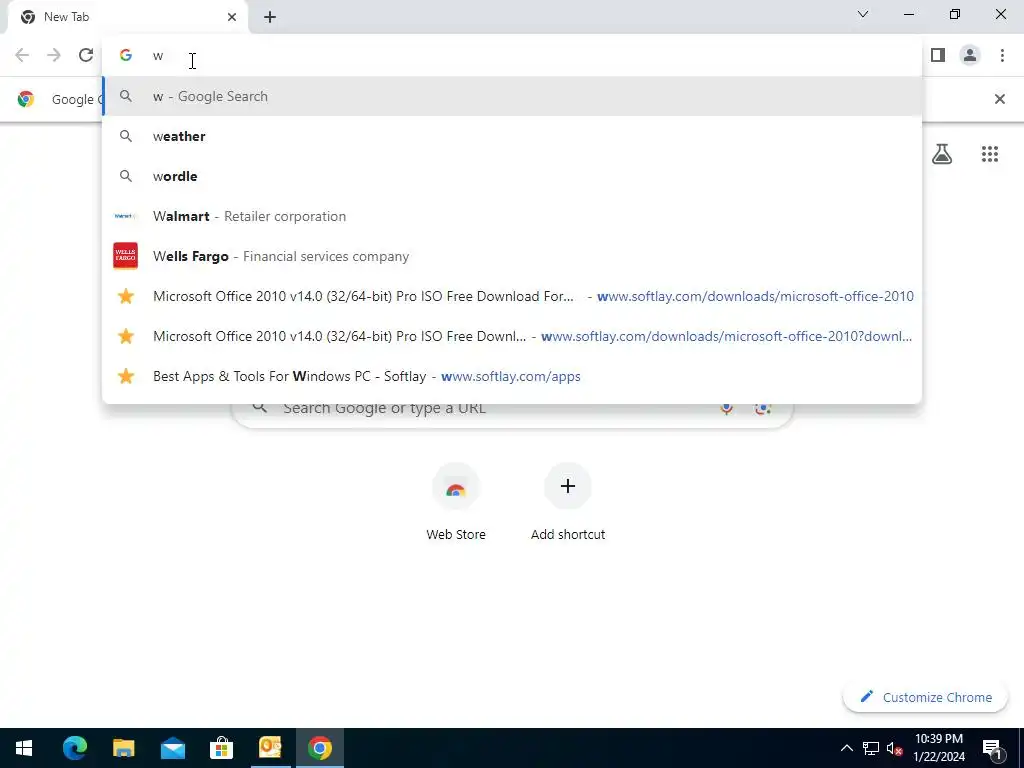
Task: Select the New Tab tab
Action: (127, 17)
